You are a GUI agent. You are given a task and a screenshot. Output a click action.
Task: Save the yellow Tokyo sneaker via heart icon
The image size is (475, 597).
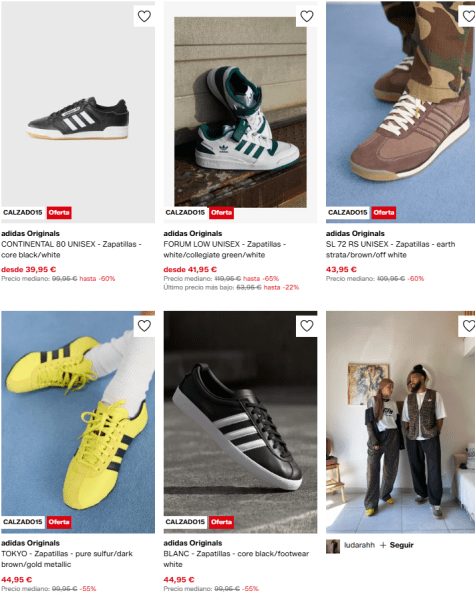coord(144,326)
